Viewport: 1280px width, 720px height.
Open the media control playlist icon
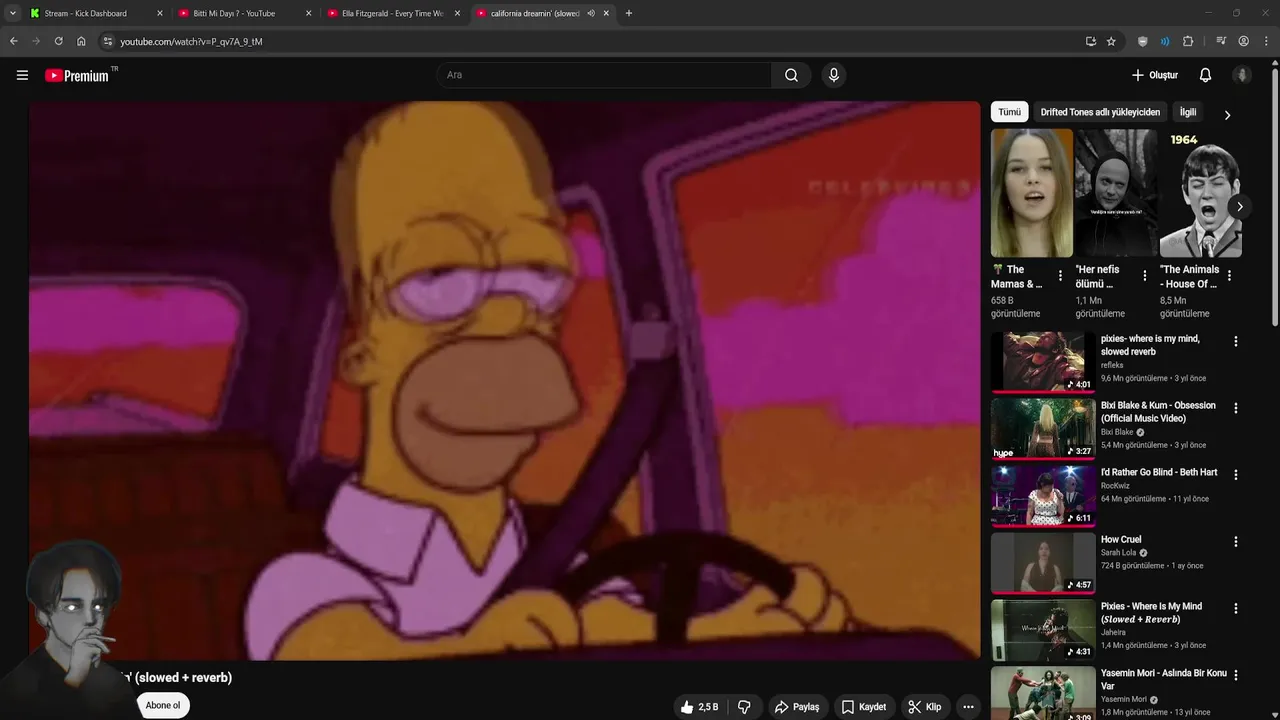coord(1221,41)
